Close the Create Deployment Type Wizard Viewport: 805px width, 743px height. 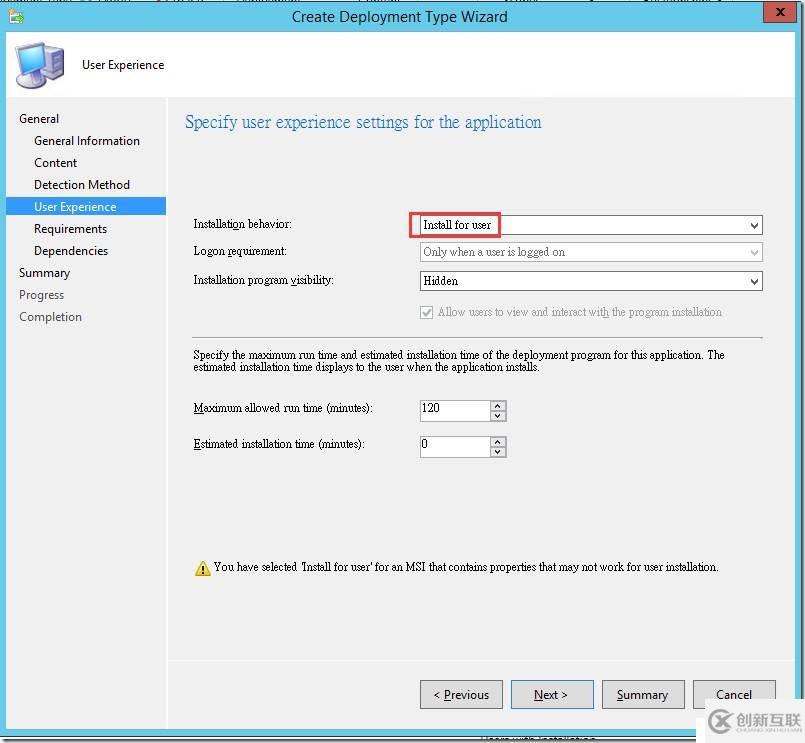[x=779, y=12]
